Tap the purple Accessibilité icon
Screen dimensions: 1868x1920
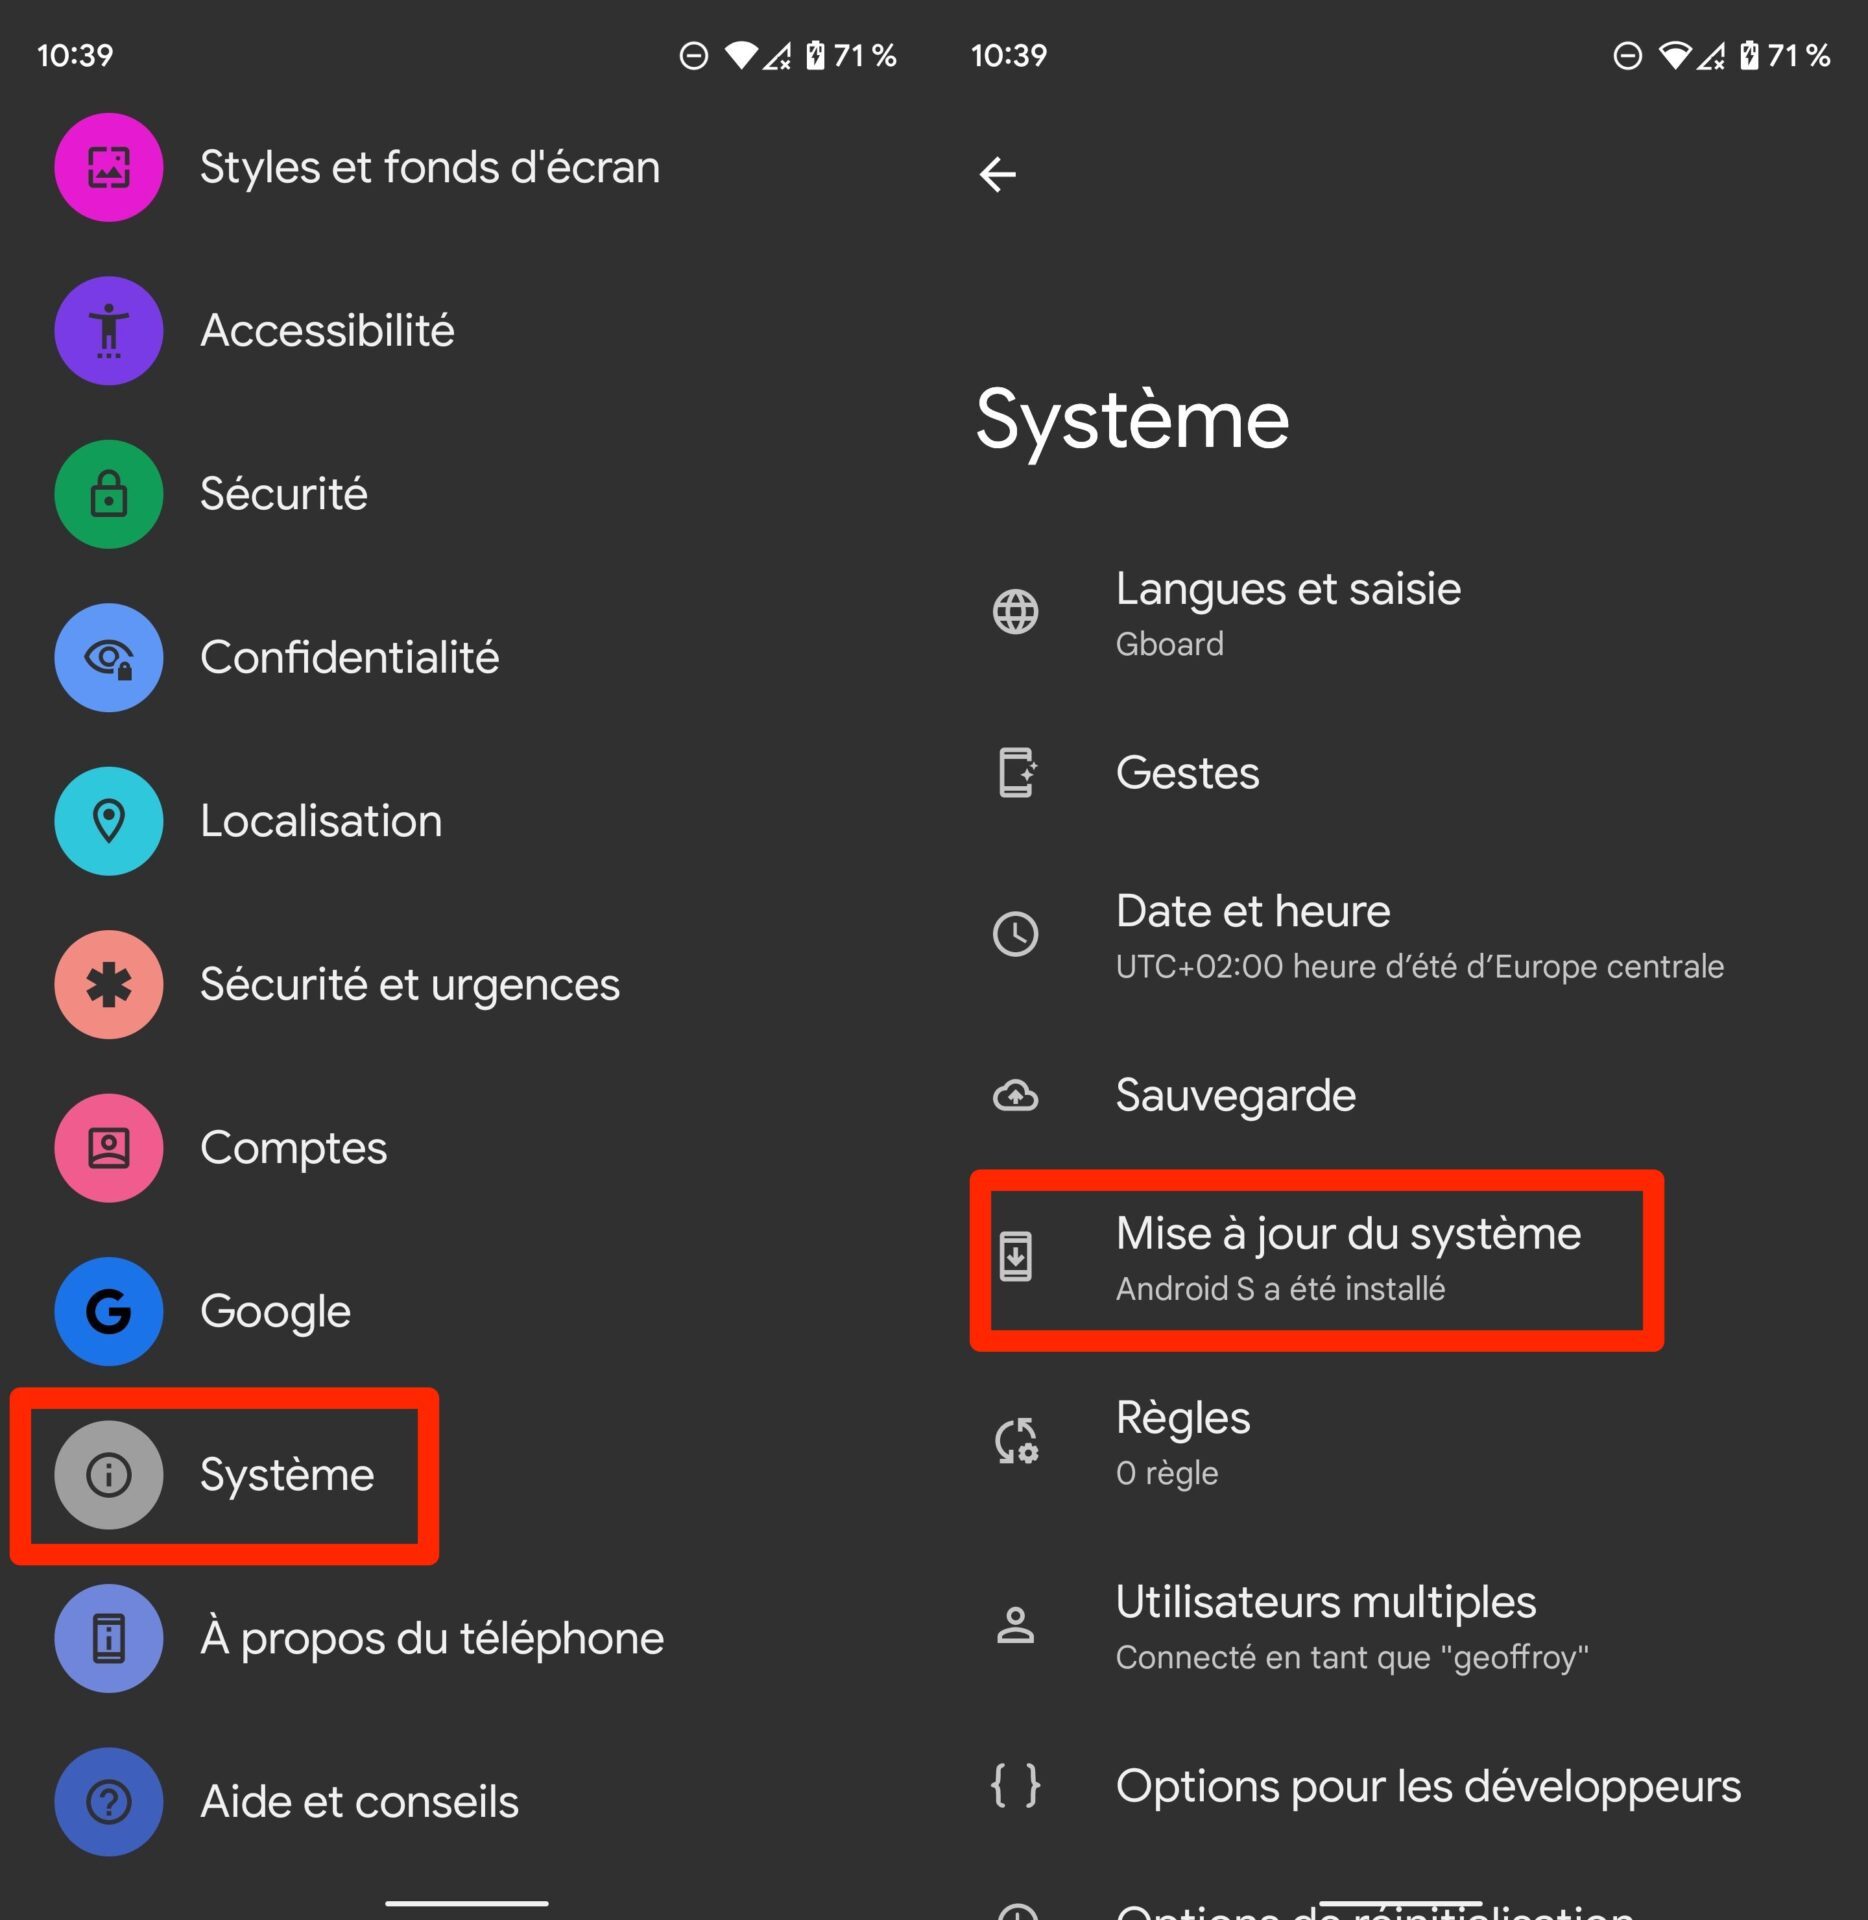click(x=108, y=331)
